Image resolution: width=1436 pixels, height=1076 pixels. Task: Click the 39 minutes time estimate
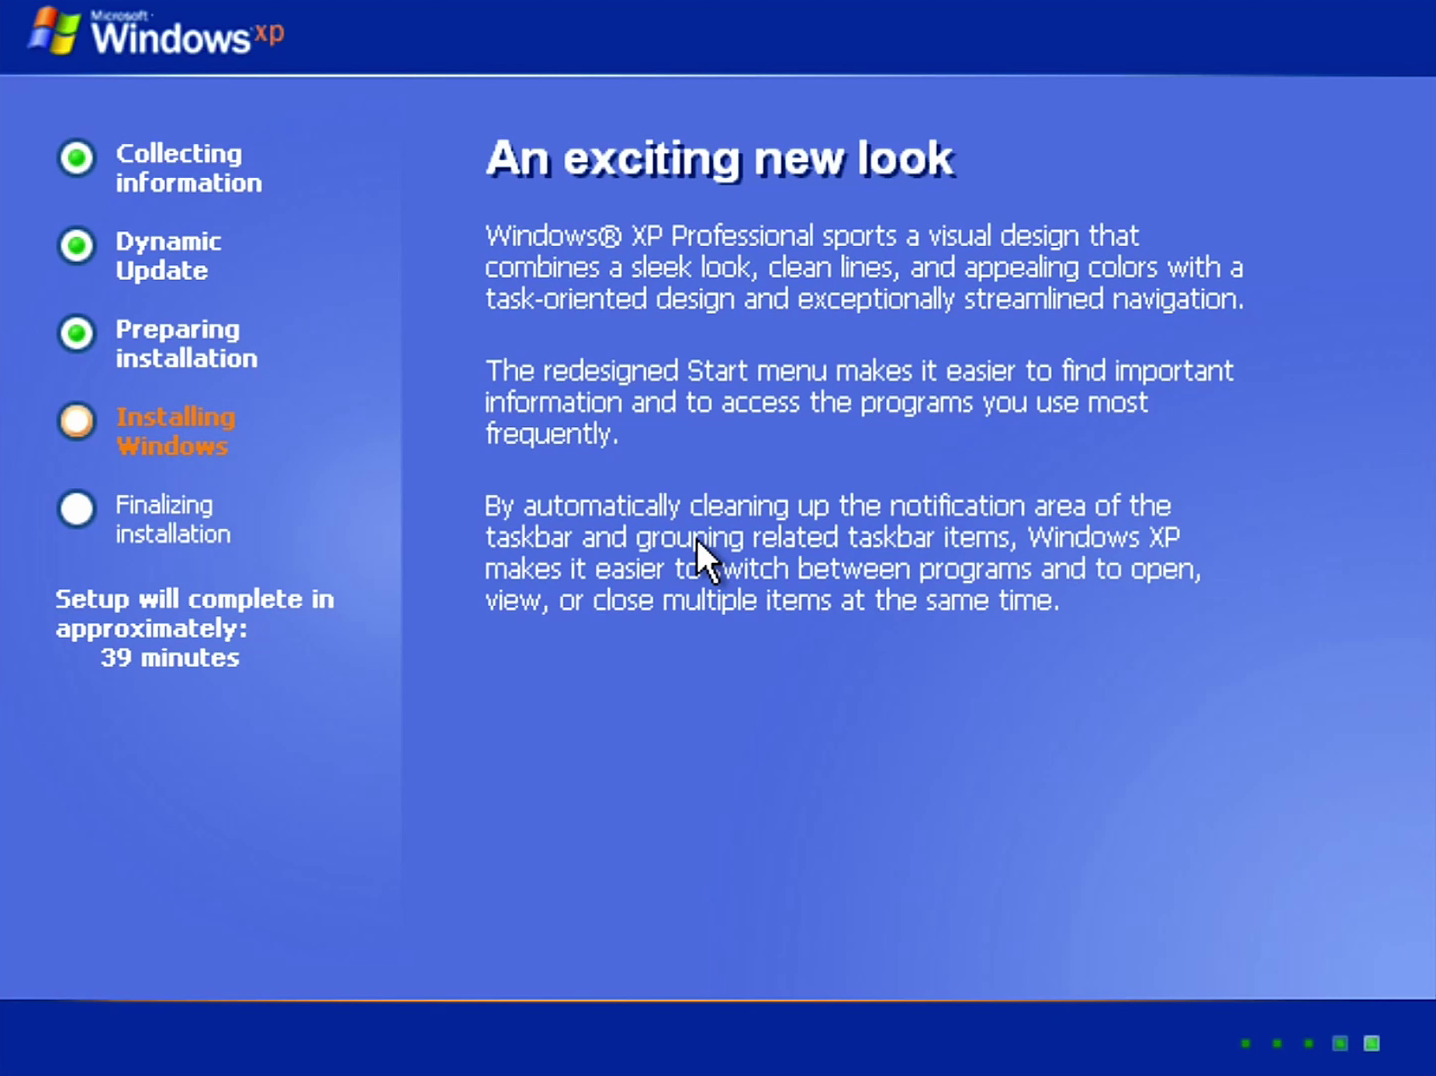tap(170, 658)
